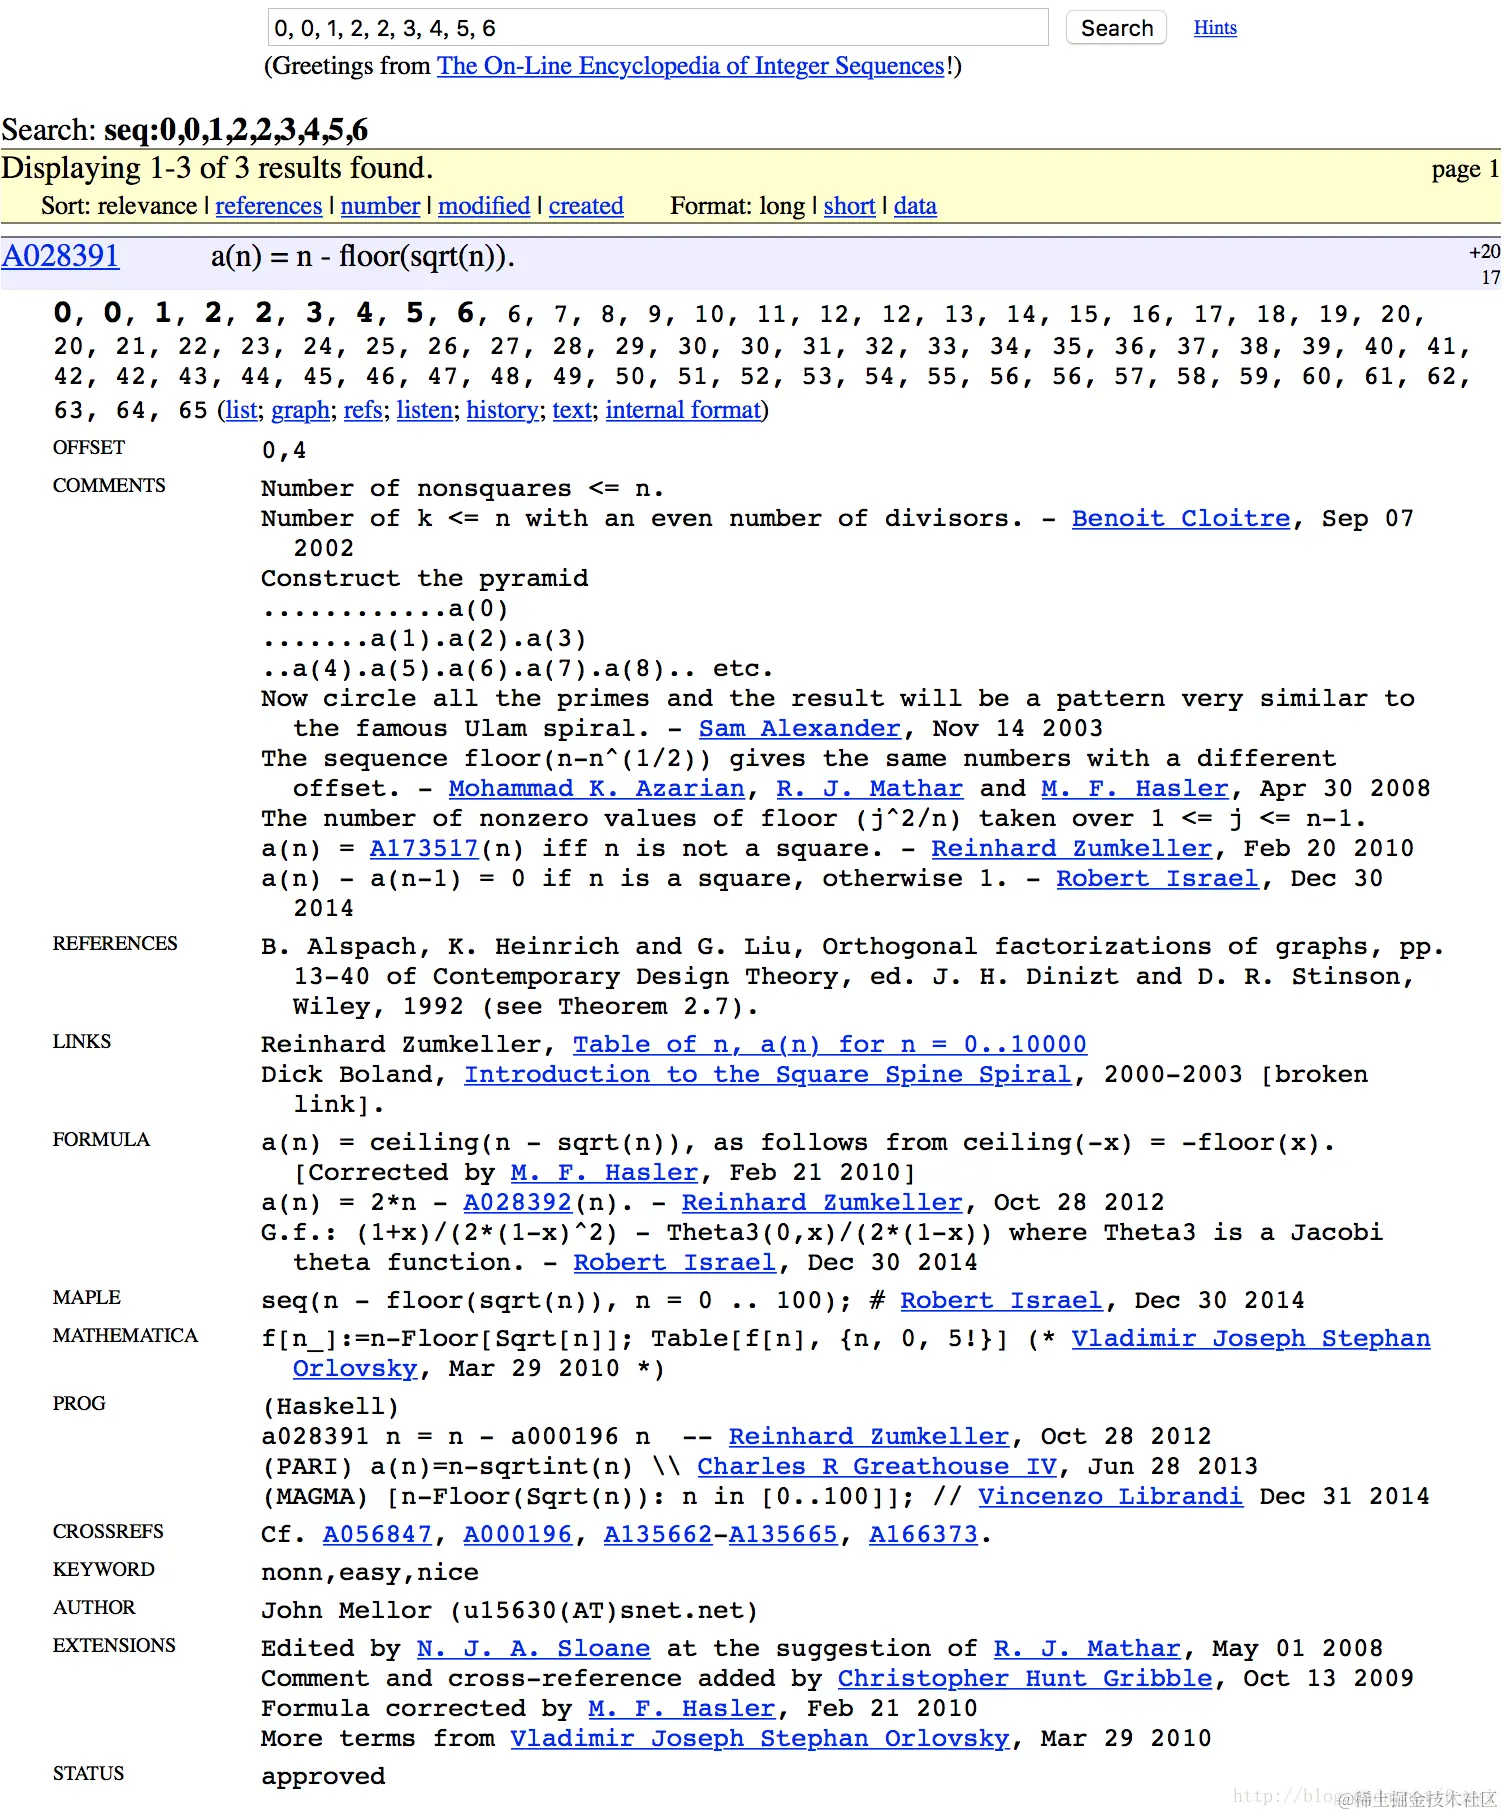This screenshot has height=1816, width=1504.
Task: Open R. J. Mathar link in comments
Action: click(x=869, y=789)
